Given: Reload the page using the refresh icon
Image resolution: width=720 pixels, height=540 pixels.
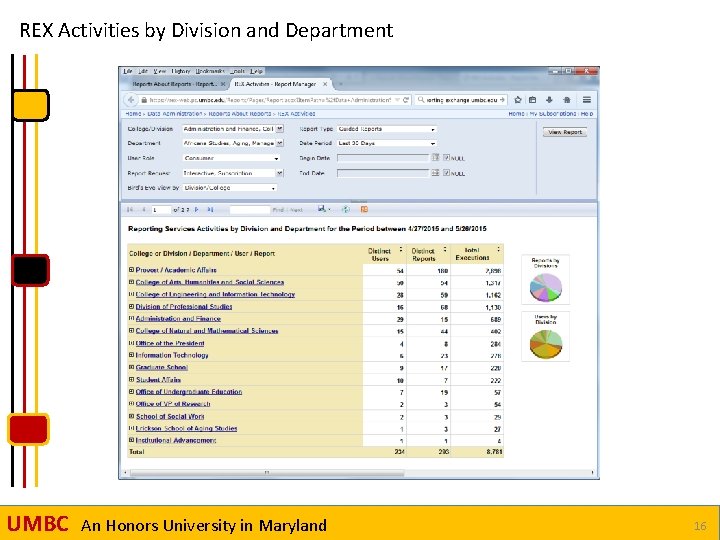Looking at the screenshot, I should (x=406, y=100).
